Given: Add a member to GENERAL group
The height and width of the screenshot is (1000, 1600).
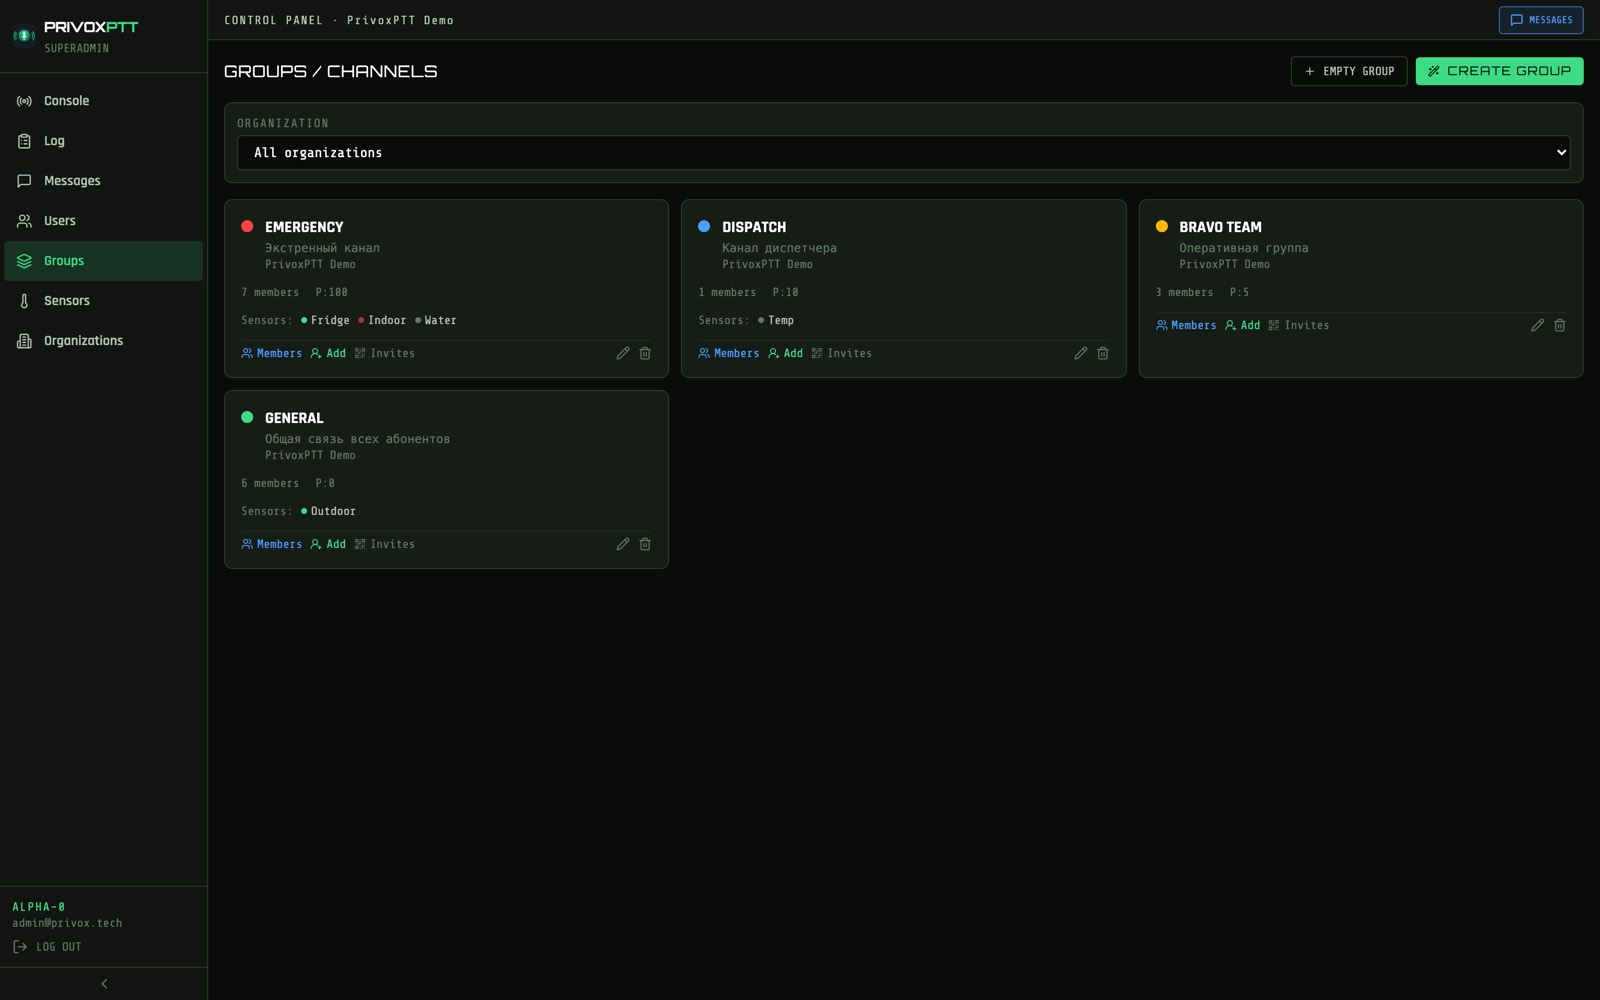Looking at the screenshot, I should 328,544.
